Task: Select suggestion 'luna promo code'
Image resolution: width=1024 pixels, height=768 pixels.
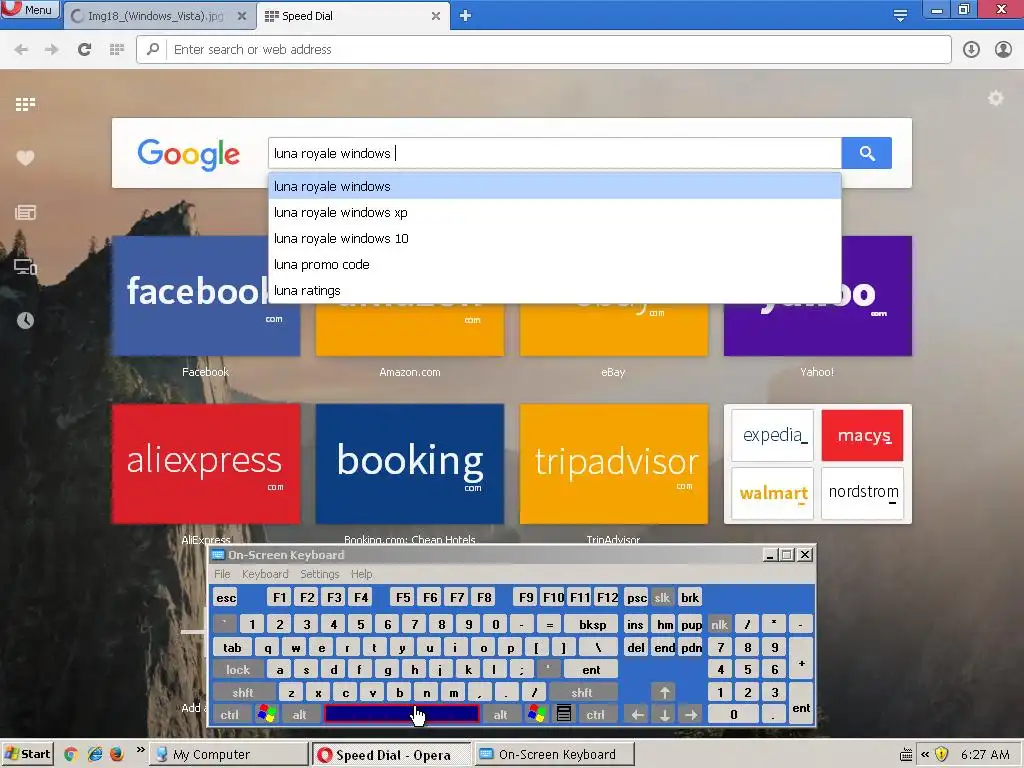Action: point(554,264)
